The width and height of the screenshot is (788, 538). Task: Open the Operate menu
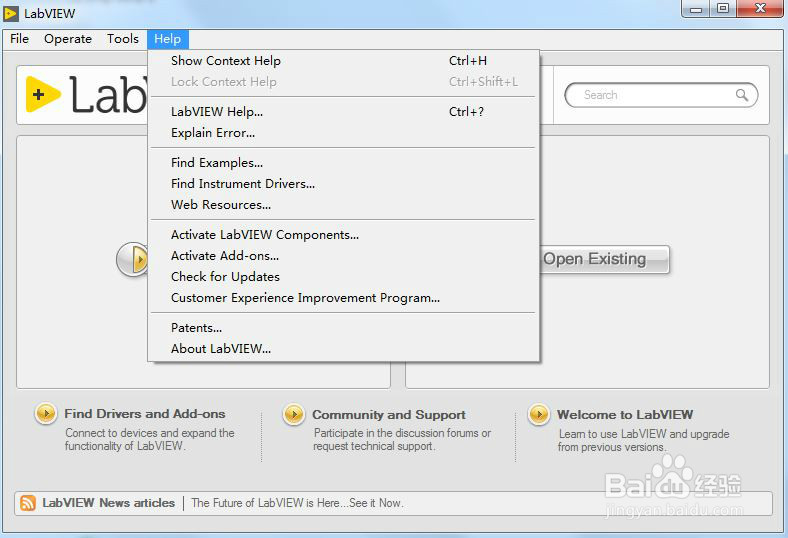coord(68,39)
